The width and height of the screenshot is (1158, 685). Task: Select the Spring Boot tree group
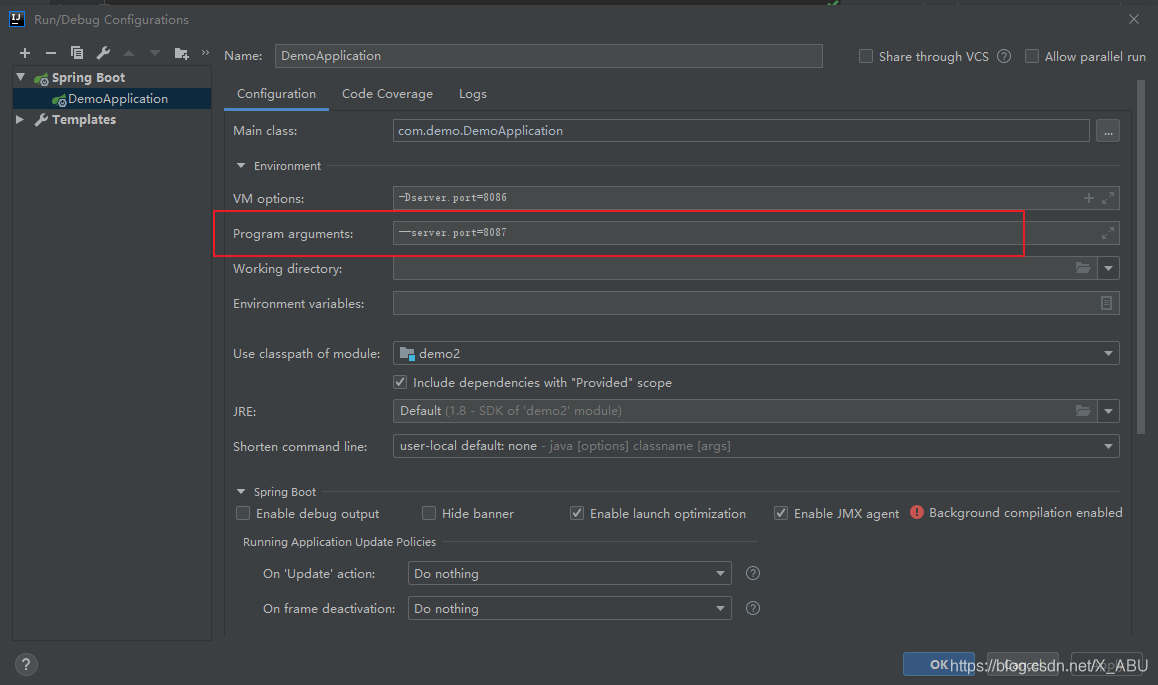pos(88,77)
